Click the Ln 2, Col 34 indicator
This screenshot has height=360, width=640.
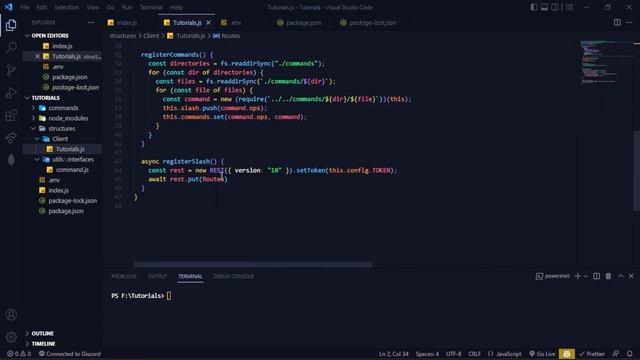click(393, 354)
